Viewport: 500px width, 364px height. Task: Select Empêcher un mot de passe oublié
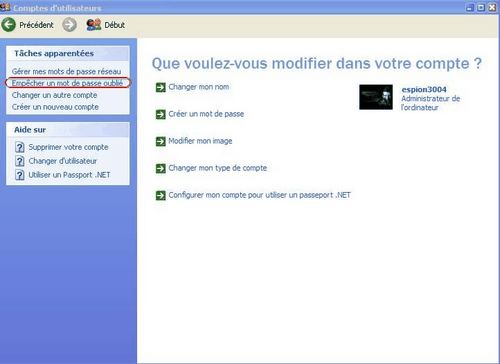[68, 83]
